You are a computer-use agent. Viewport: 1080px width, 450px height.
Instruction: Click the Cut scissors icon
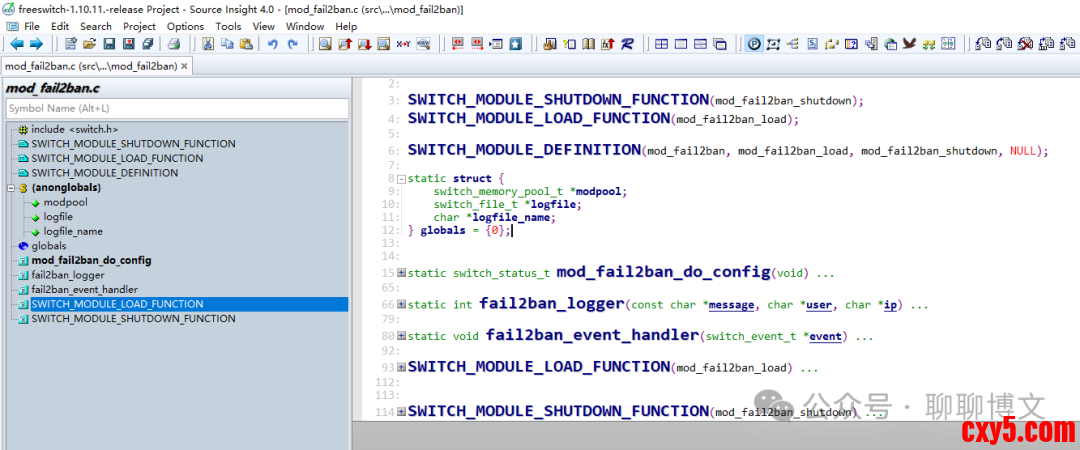pos(208,44)
